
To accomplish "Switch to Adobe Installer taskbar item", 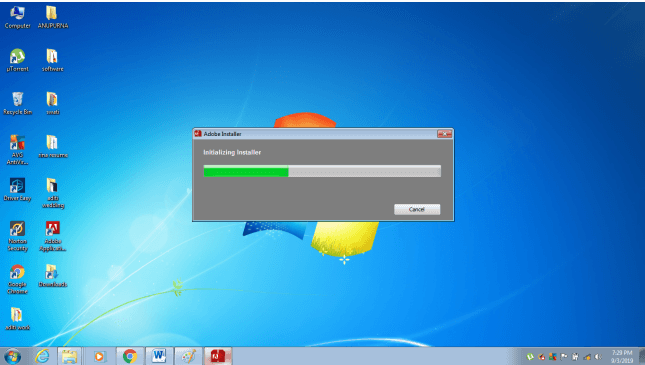I will tap(218, 356).
